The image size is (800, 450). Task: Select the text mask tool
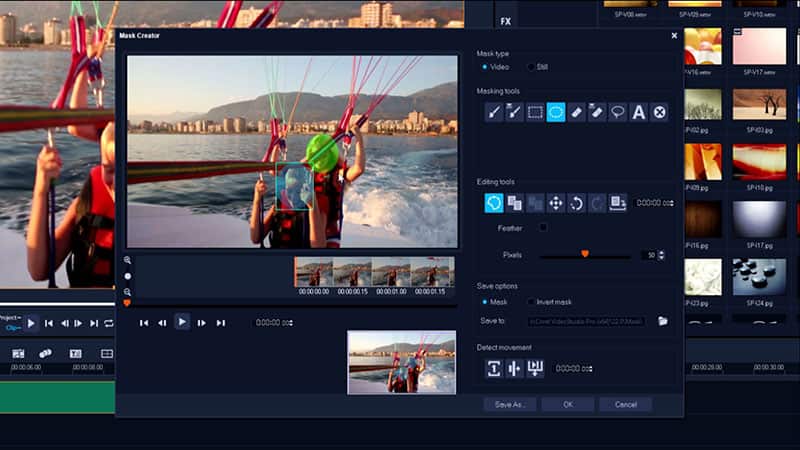pyautogui.click(x=639, y=112)
